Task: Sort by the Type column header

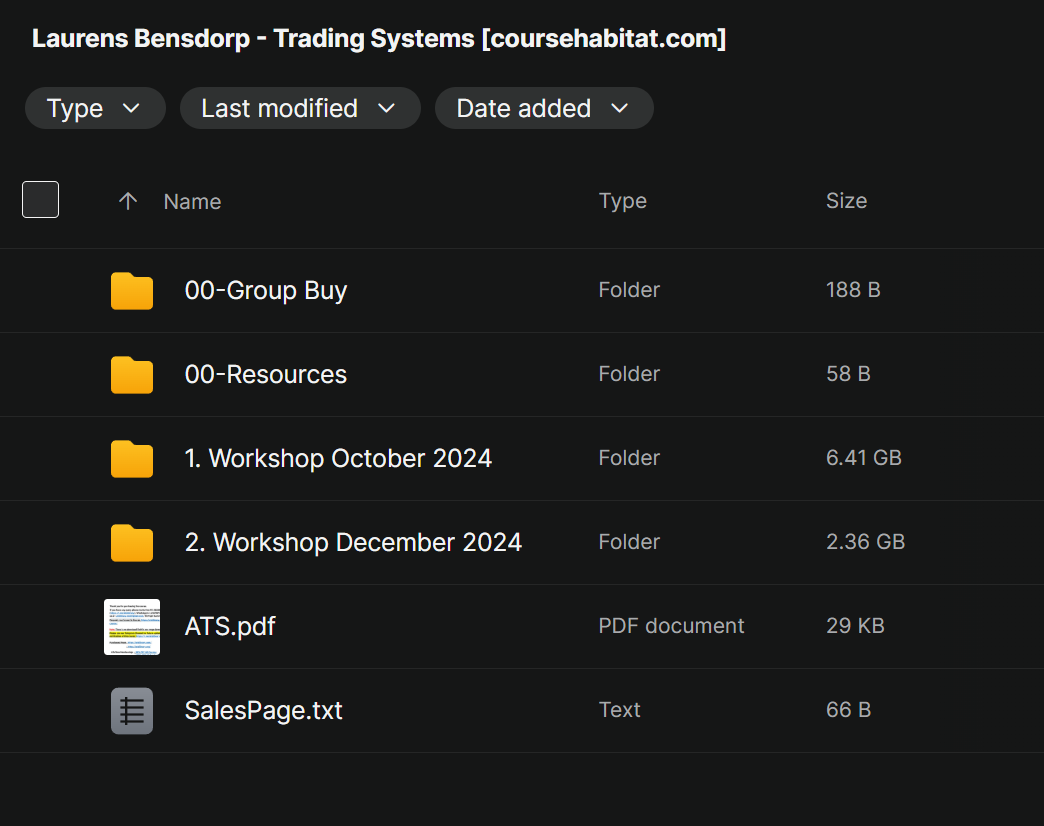Action: 622,201
